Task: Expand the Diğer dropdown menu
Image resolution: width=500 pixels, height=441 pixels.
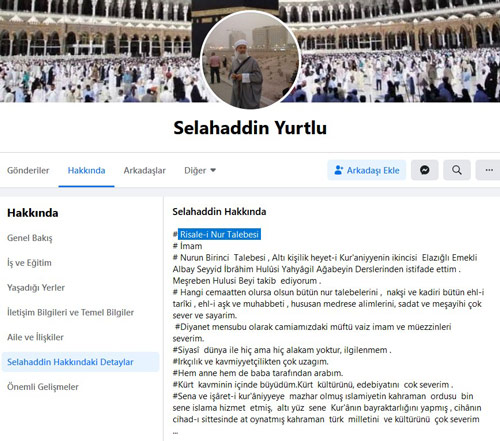Action: (200, 170)
